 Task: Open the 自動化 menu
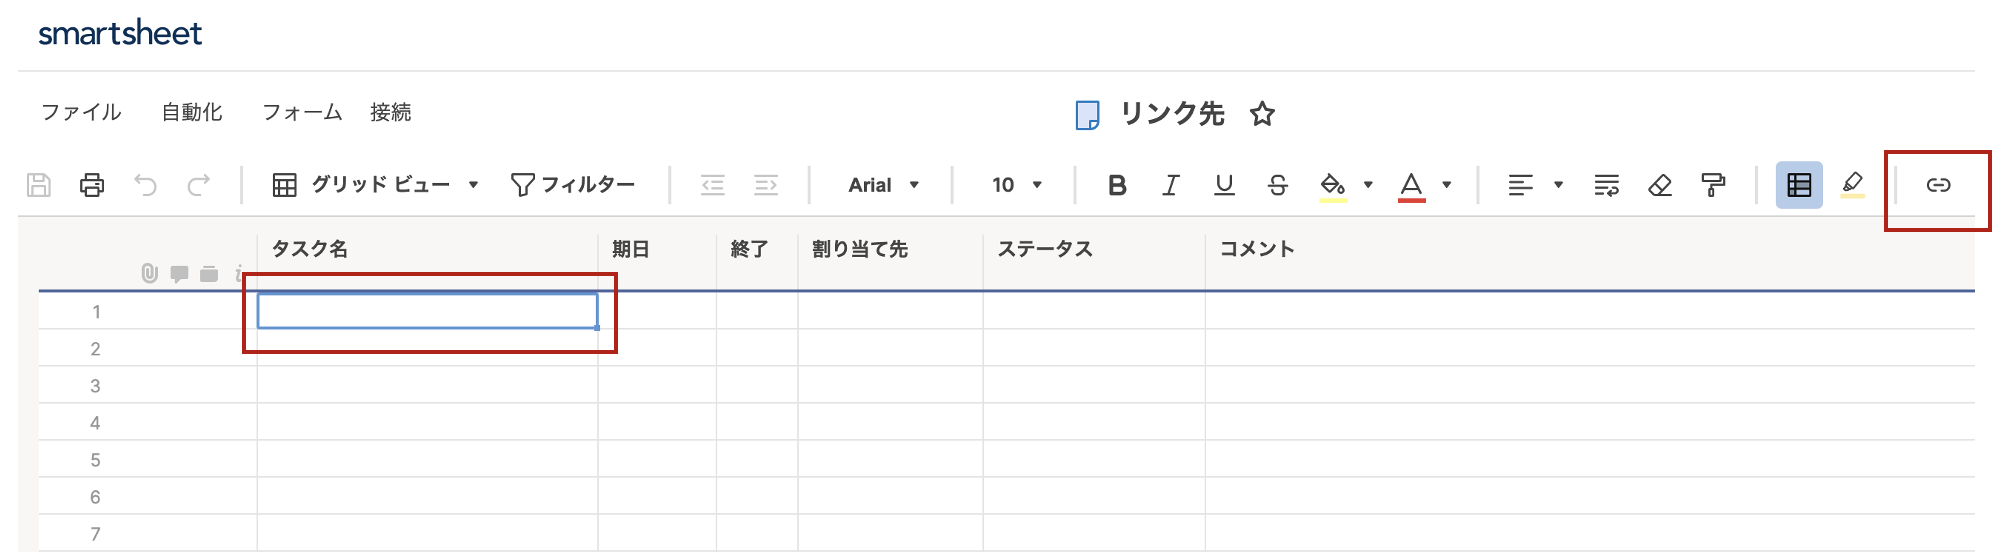coord(192,112)
